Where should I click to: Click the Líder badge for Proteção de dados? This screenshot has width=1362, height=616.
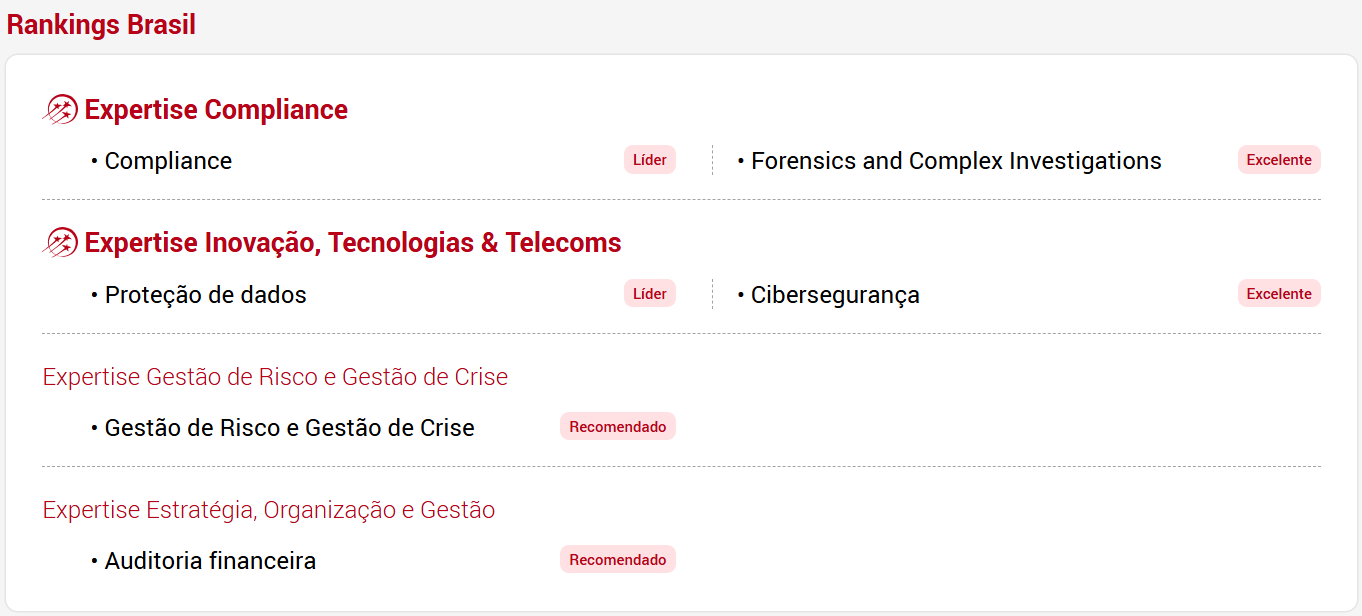click(x=650, y=294)
